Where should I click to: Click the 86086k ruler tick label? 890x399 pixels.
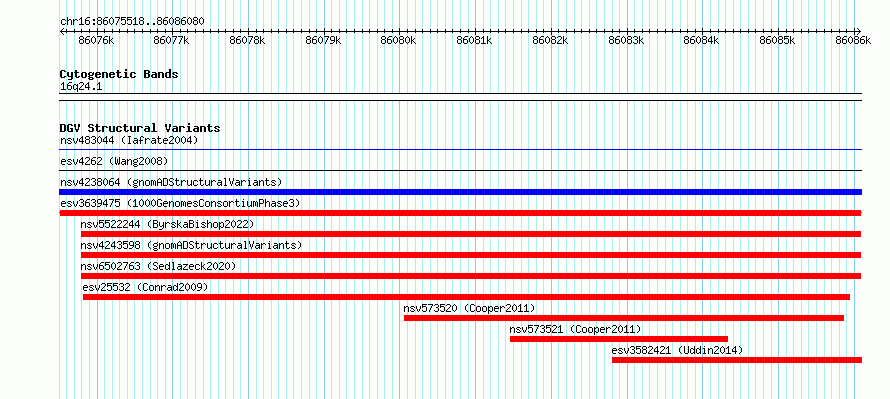pyautogui.click(x=854, y=40)
